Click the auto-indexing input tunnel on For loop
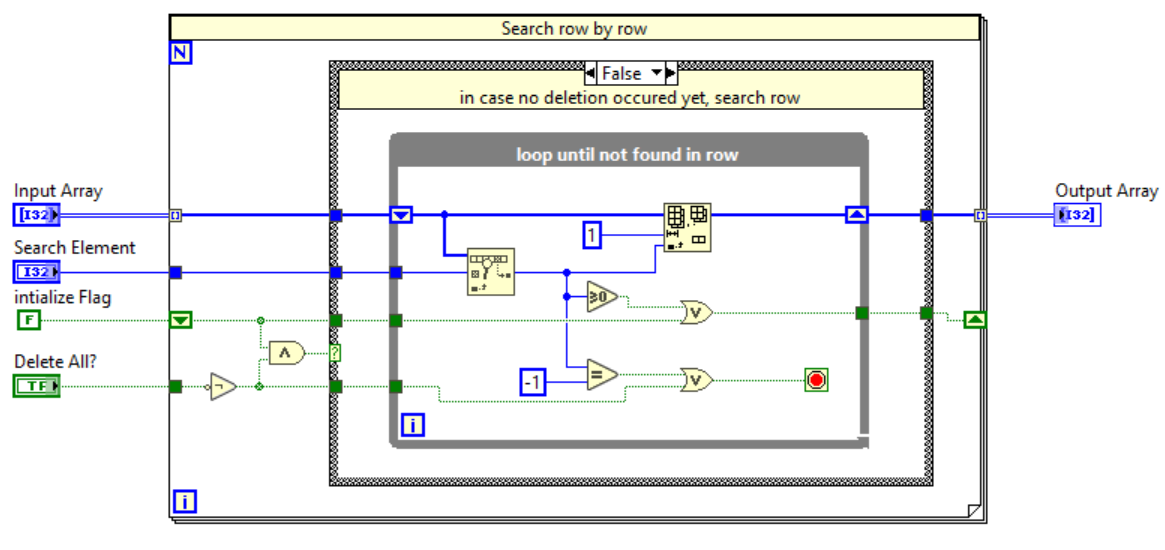This screenshot has height=550, width=1165. pos(175,216)
